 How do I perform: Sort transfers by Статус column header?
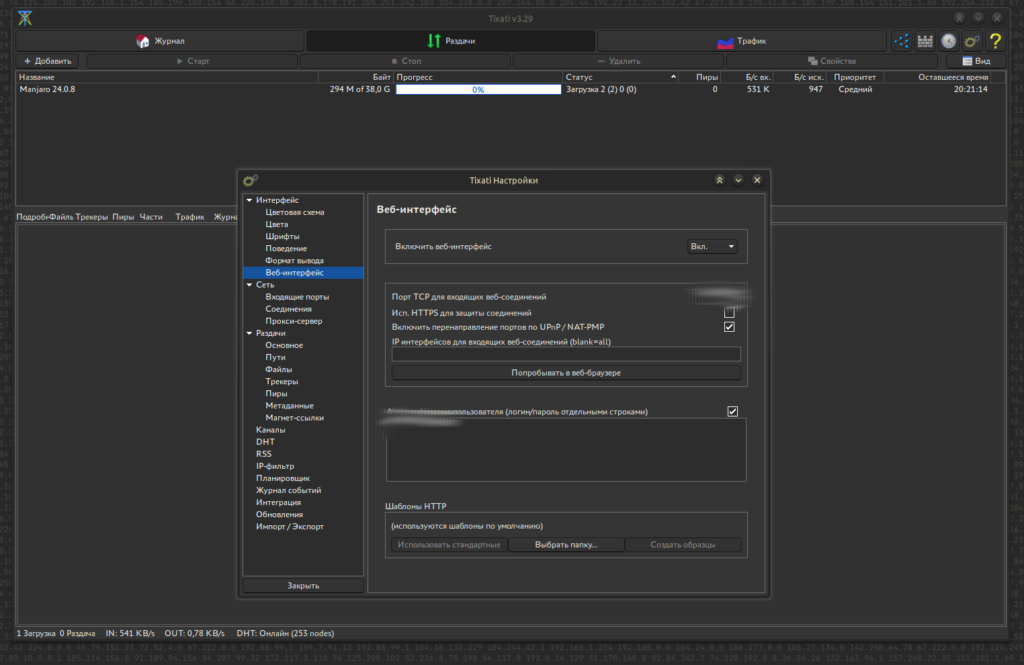point(619,77)
